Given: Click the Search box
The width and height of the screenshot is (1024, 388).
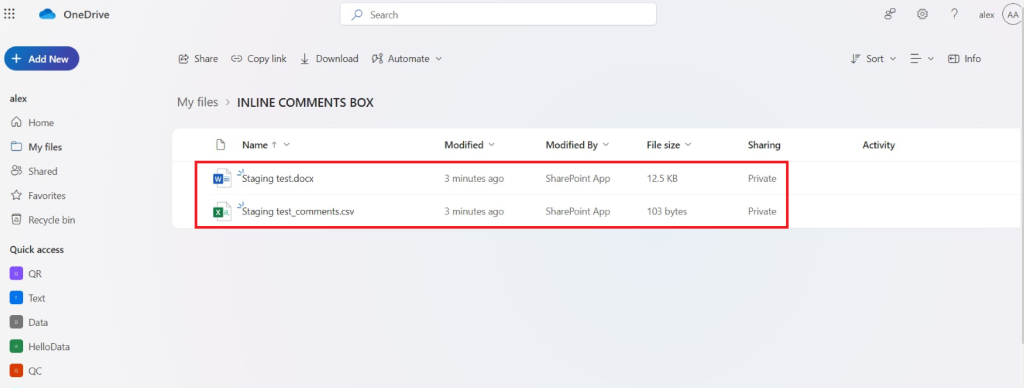Looking at the screenshot, I should click(x=498, y=14).
